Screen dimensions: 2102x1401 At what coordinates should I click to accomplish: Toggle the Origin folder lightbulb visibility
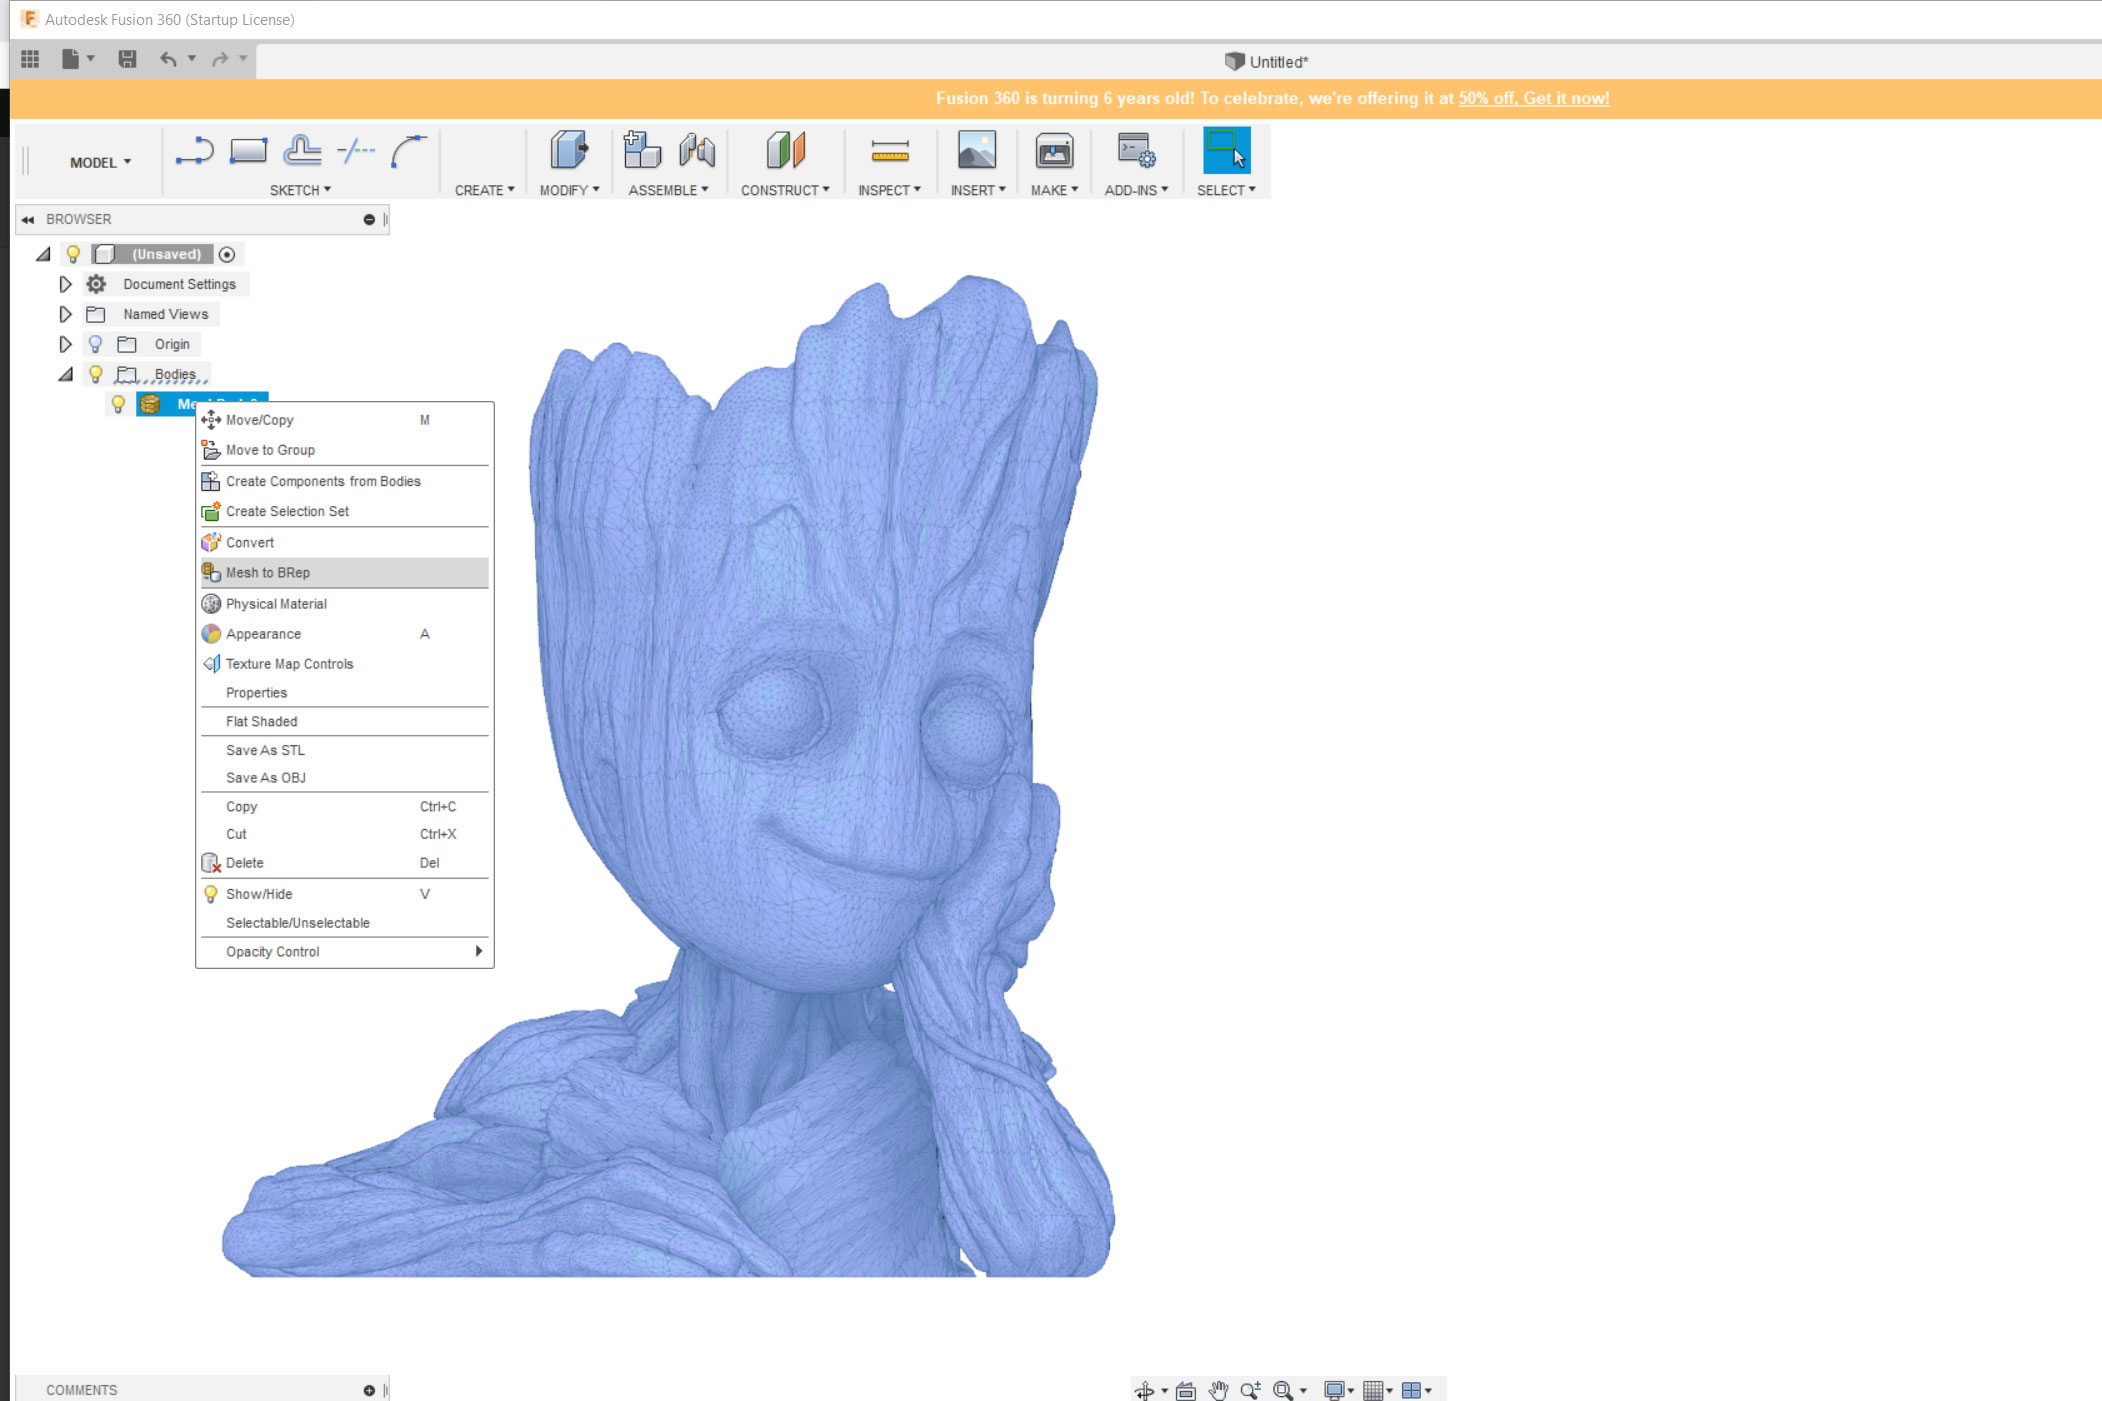click(x=96, y=344)
